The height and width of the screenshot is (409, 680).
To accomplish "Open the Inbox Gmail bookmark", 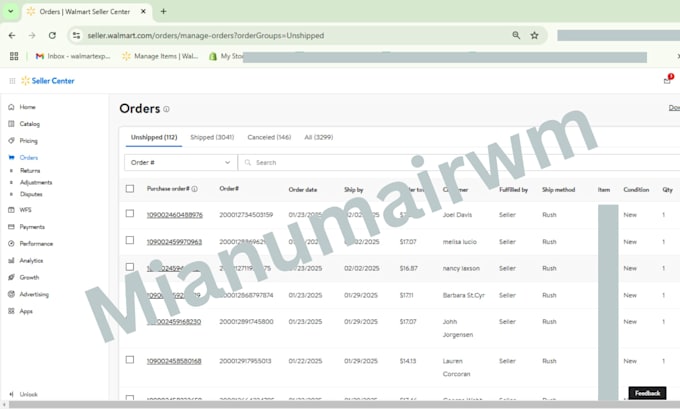I will 73,56.
